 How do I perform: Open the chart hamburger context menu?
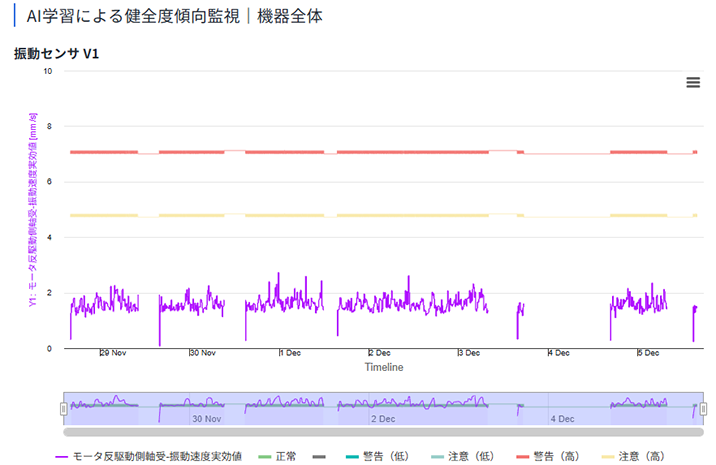[693, 83]
